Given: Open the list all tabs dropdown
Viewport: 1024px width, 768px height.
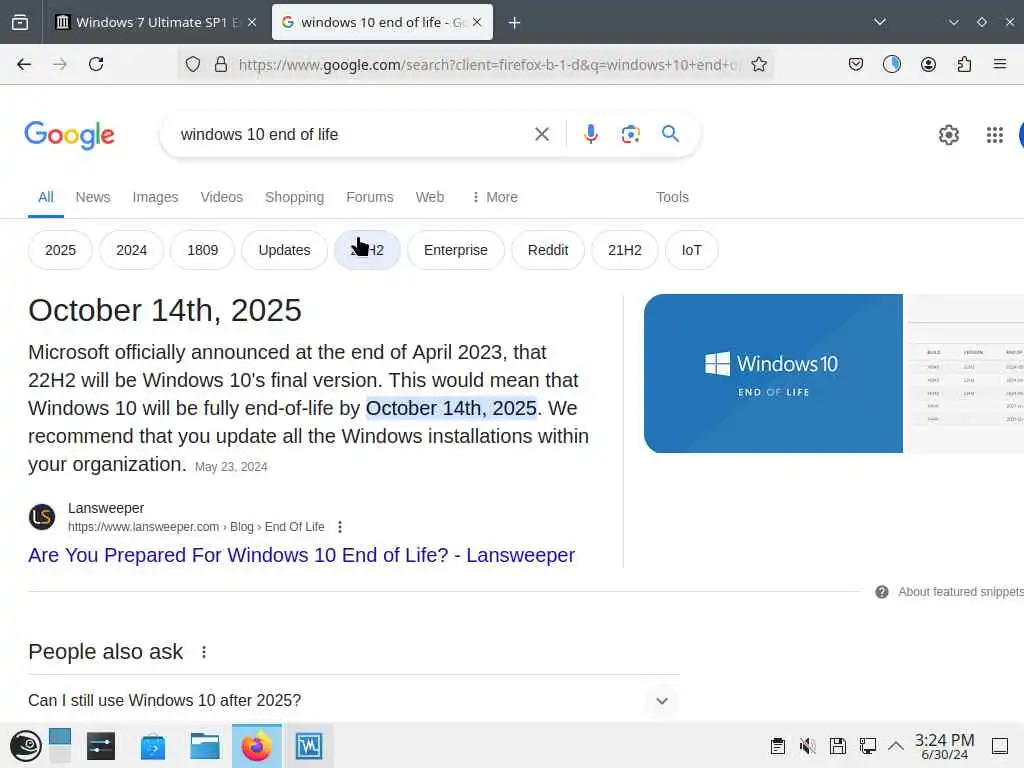Looking at the screenshot, I should 880,22.
